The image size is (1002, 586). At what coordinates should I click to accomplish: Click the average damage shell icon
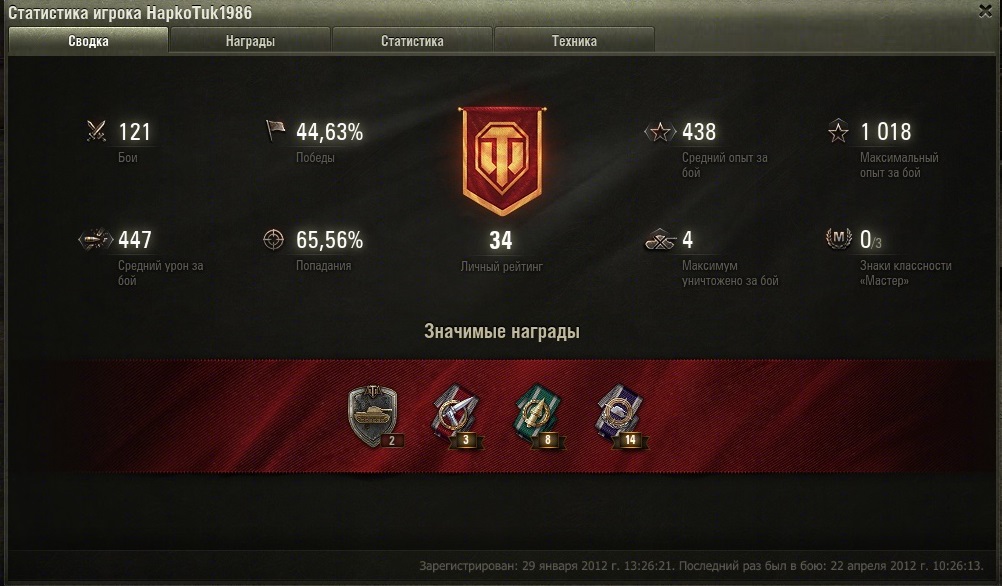coord(95,240)
